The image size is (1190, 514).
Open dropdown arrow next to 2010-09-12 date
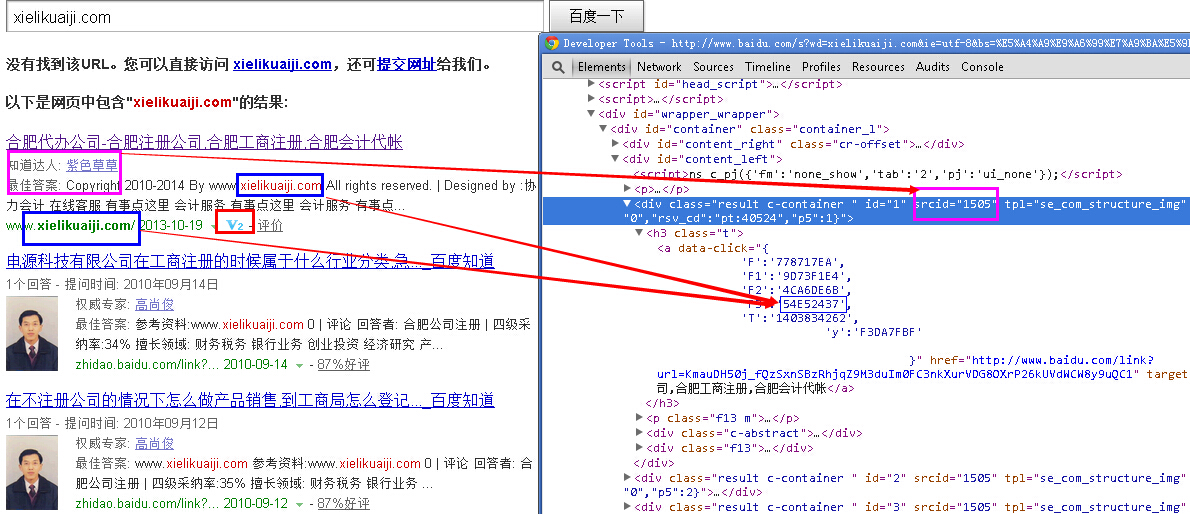click(301, 505)
